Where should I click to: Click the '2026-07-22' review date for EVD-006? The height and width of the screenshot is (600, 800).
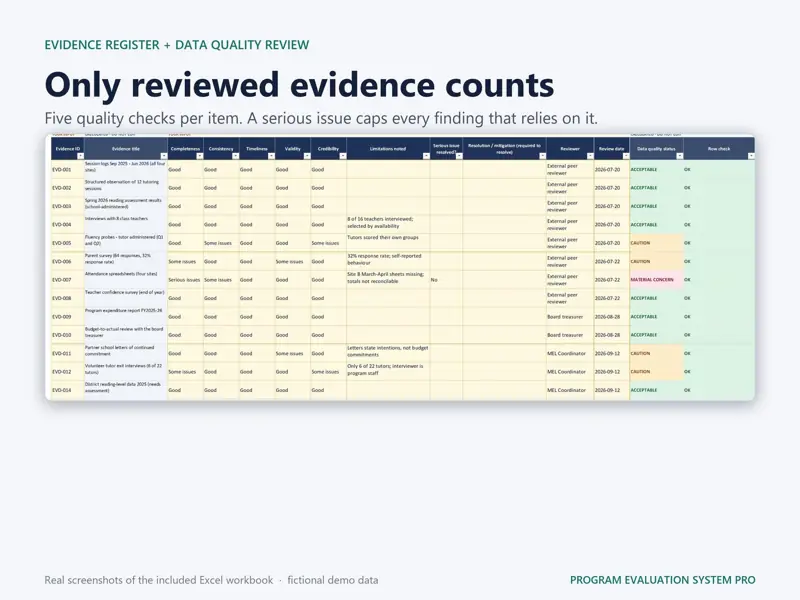[612, 261]
